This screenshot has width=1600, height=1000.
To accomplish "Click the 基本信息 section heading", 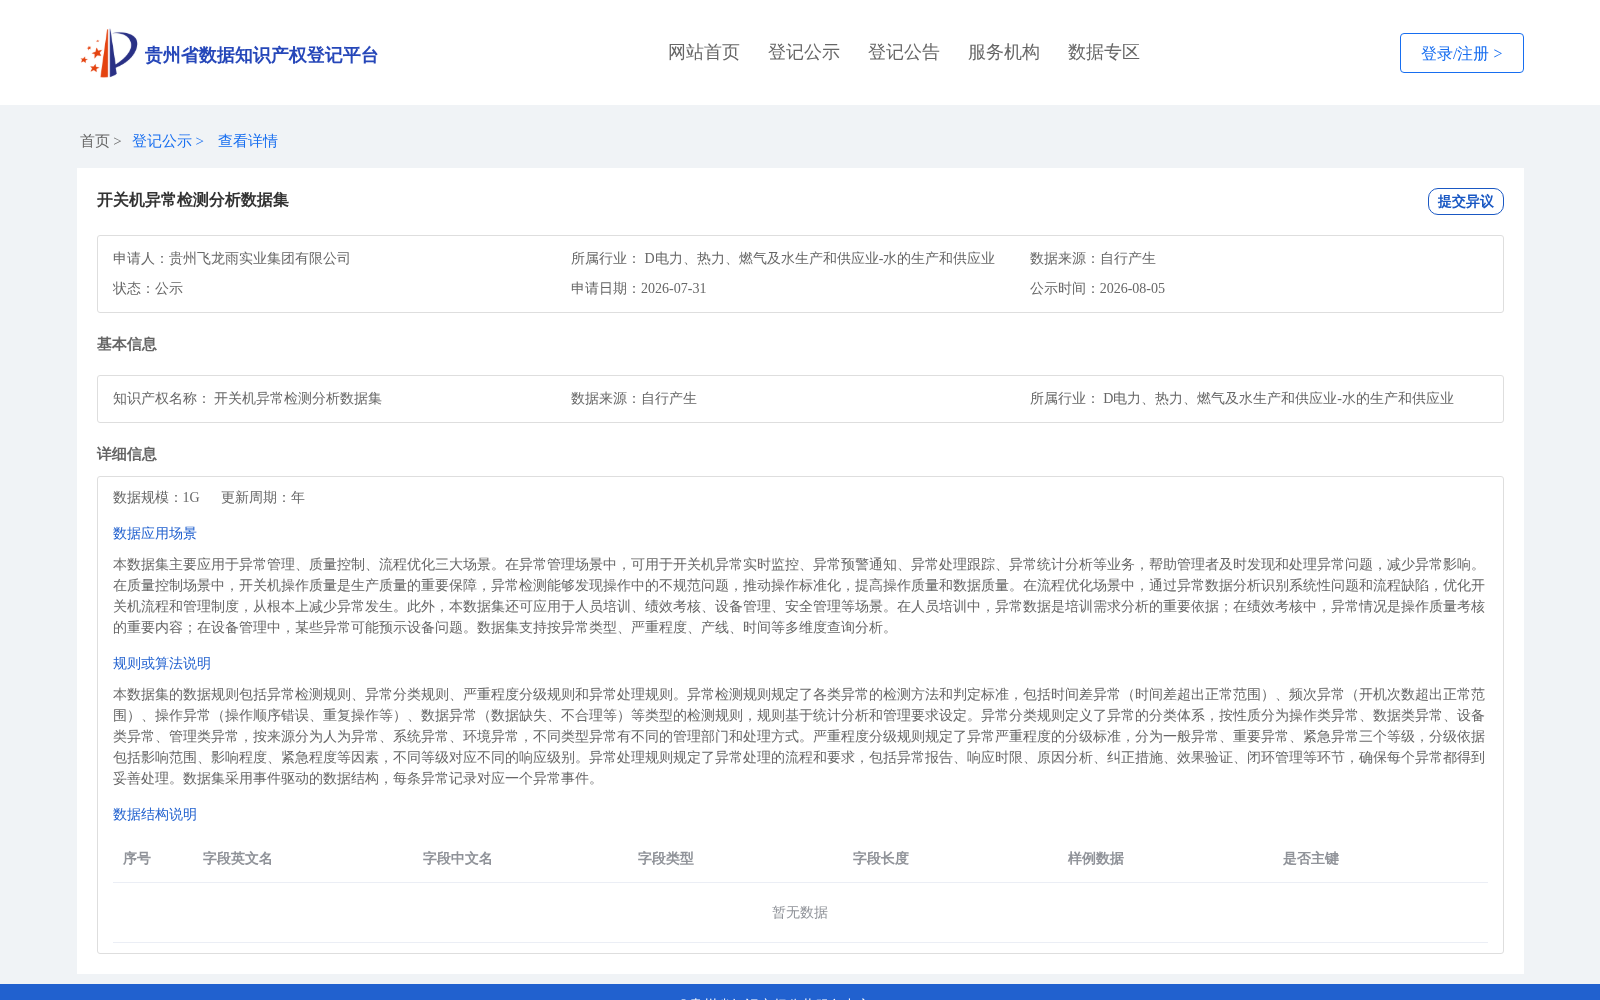I will tap(127, 344).
